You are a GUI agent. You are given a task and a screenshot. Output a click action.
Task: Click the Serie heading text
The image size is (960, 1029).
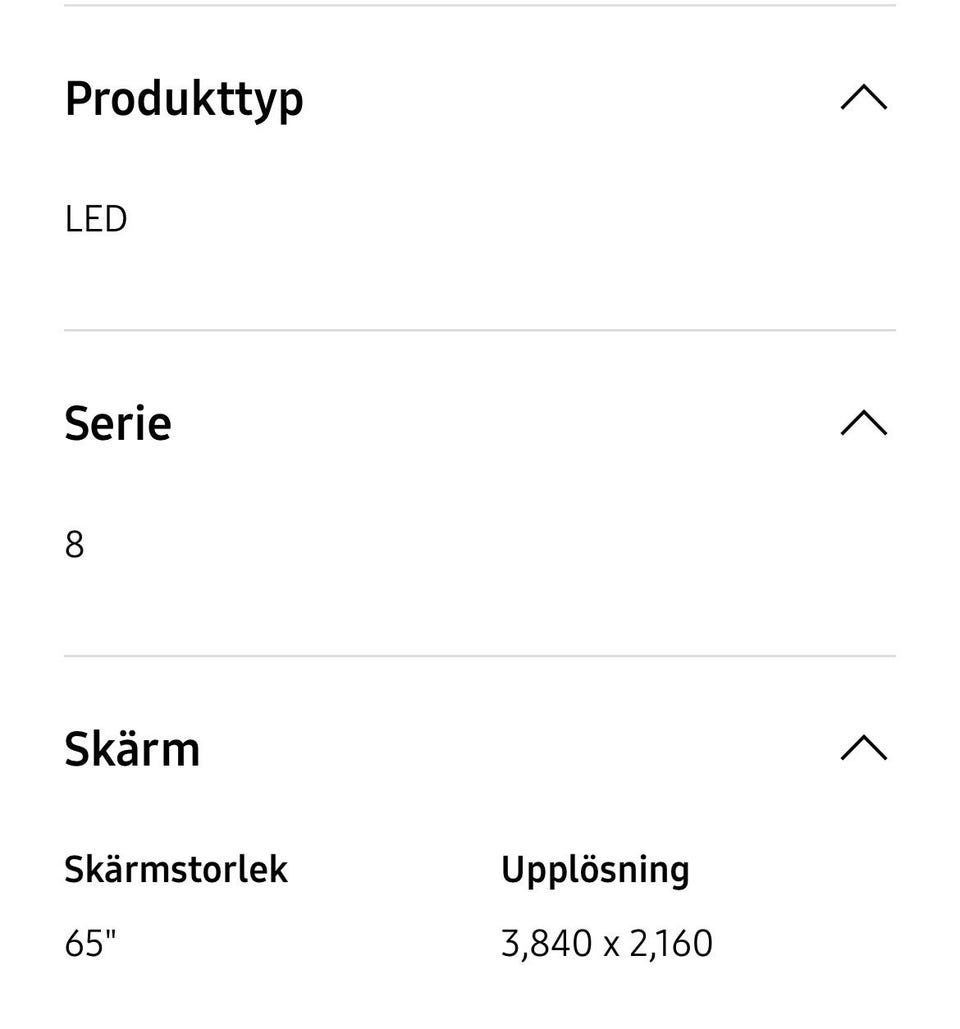[118, 424]
